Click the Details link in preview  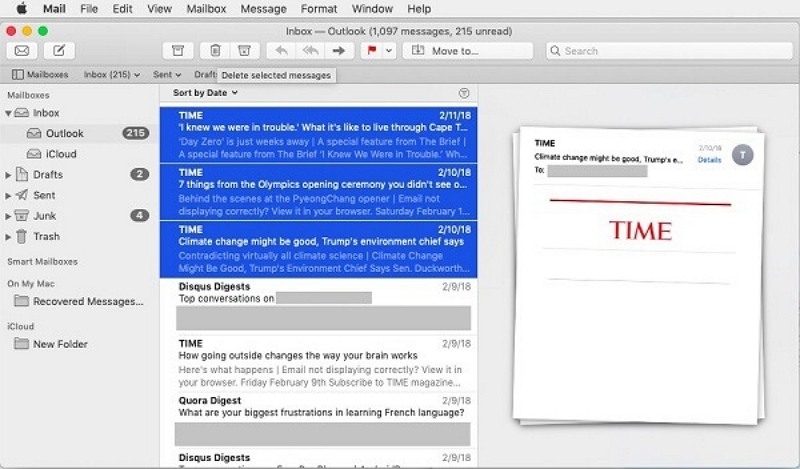click(709, 160)
